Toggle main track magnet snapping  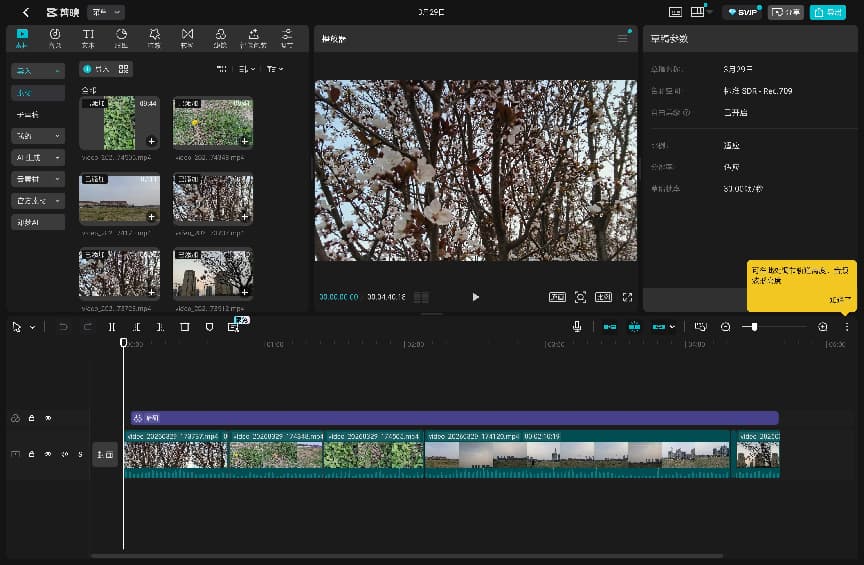(609, 327)
